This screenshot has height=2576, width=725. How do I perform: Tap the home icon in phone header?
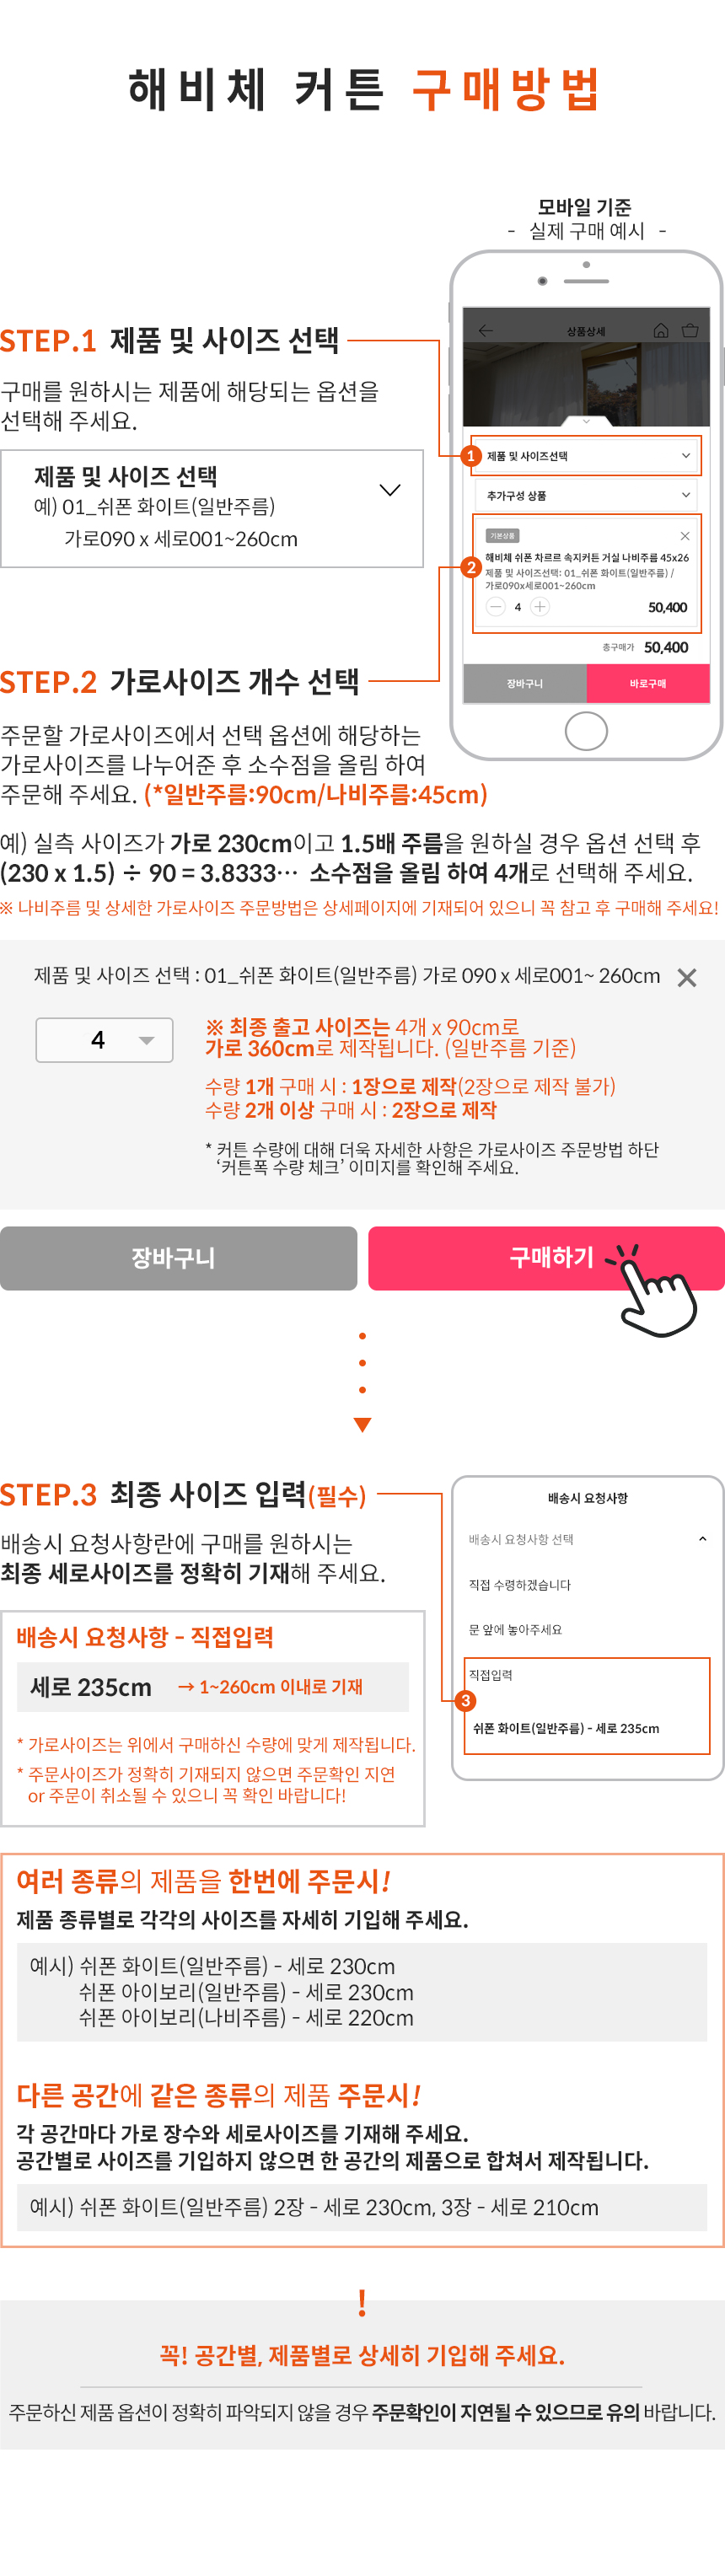(660, 330)
